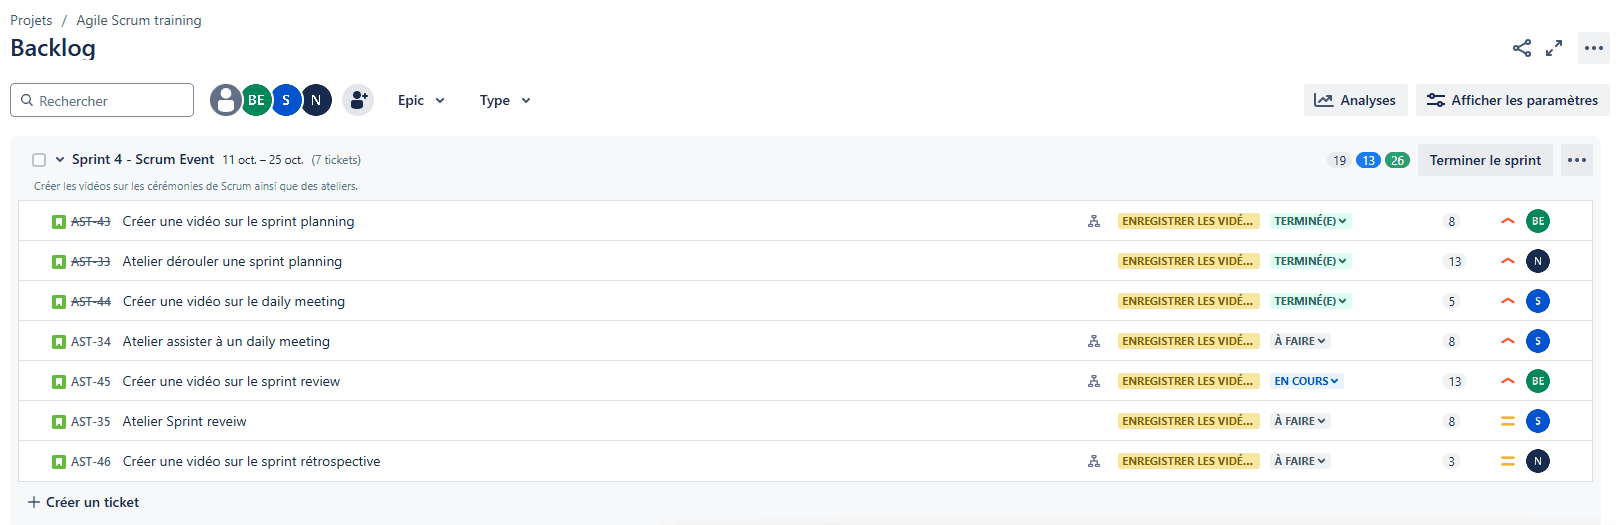
Task: Collapse the Sprint 4 chevron
Action: coord(60,160)
